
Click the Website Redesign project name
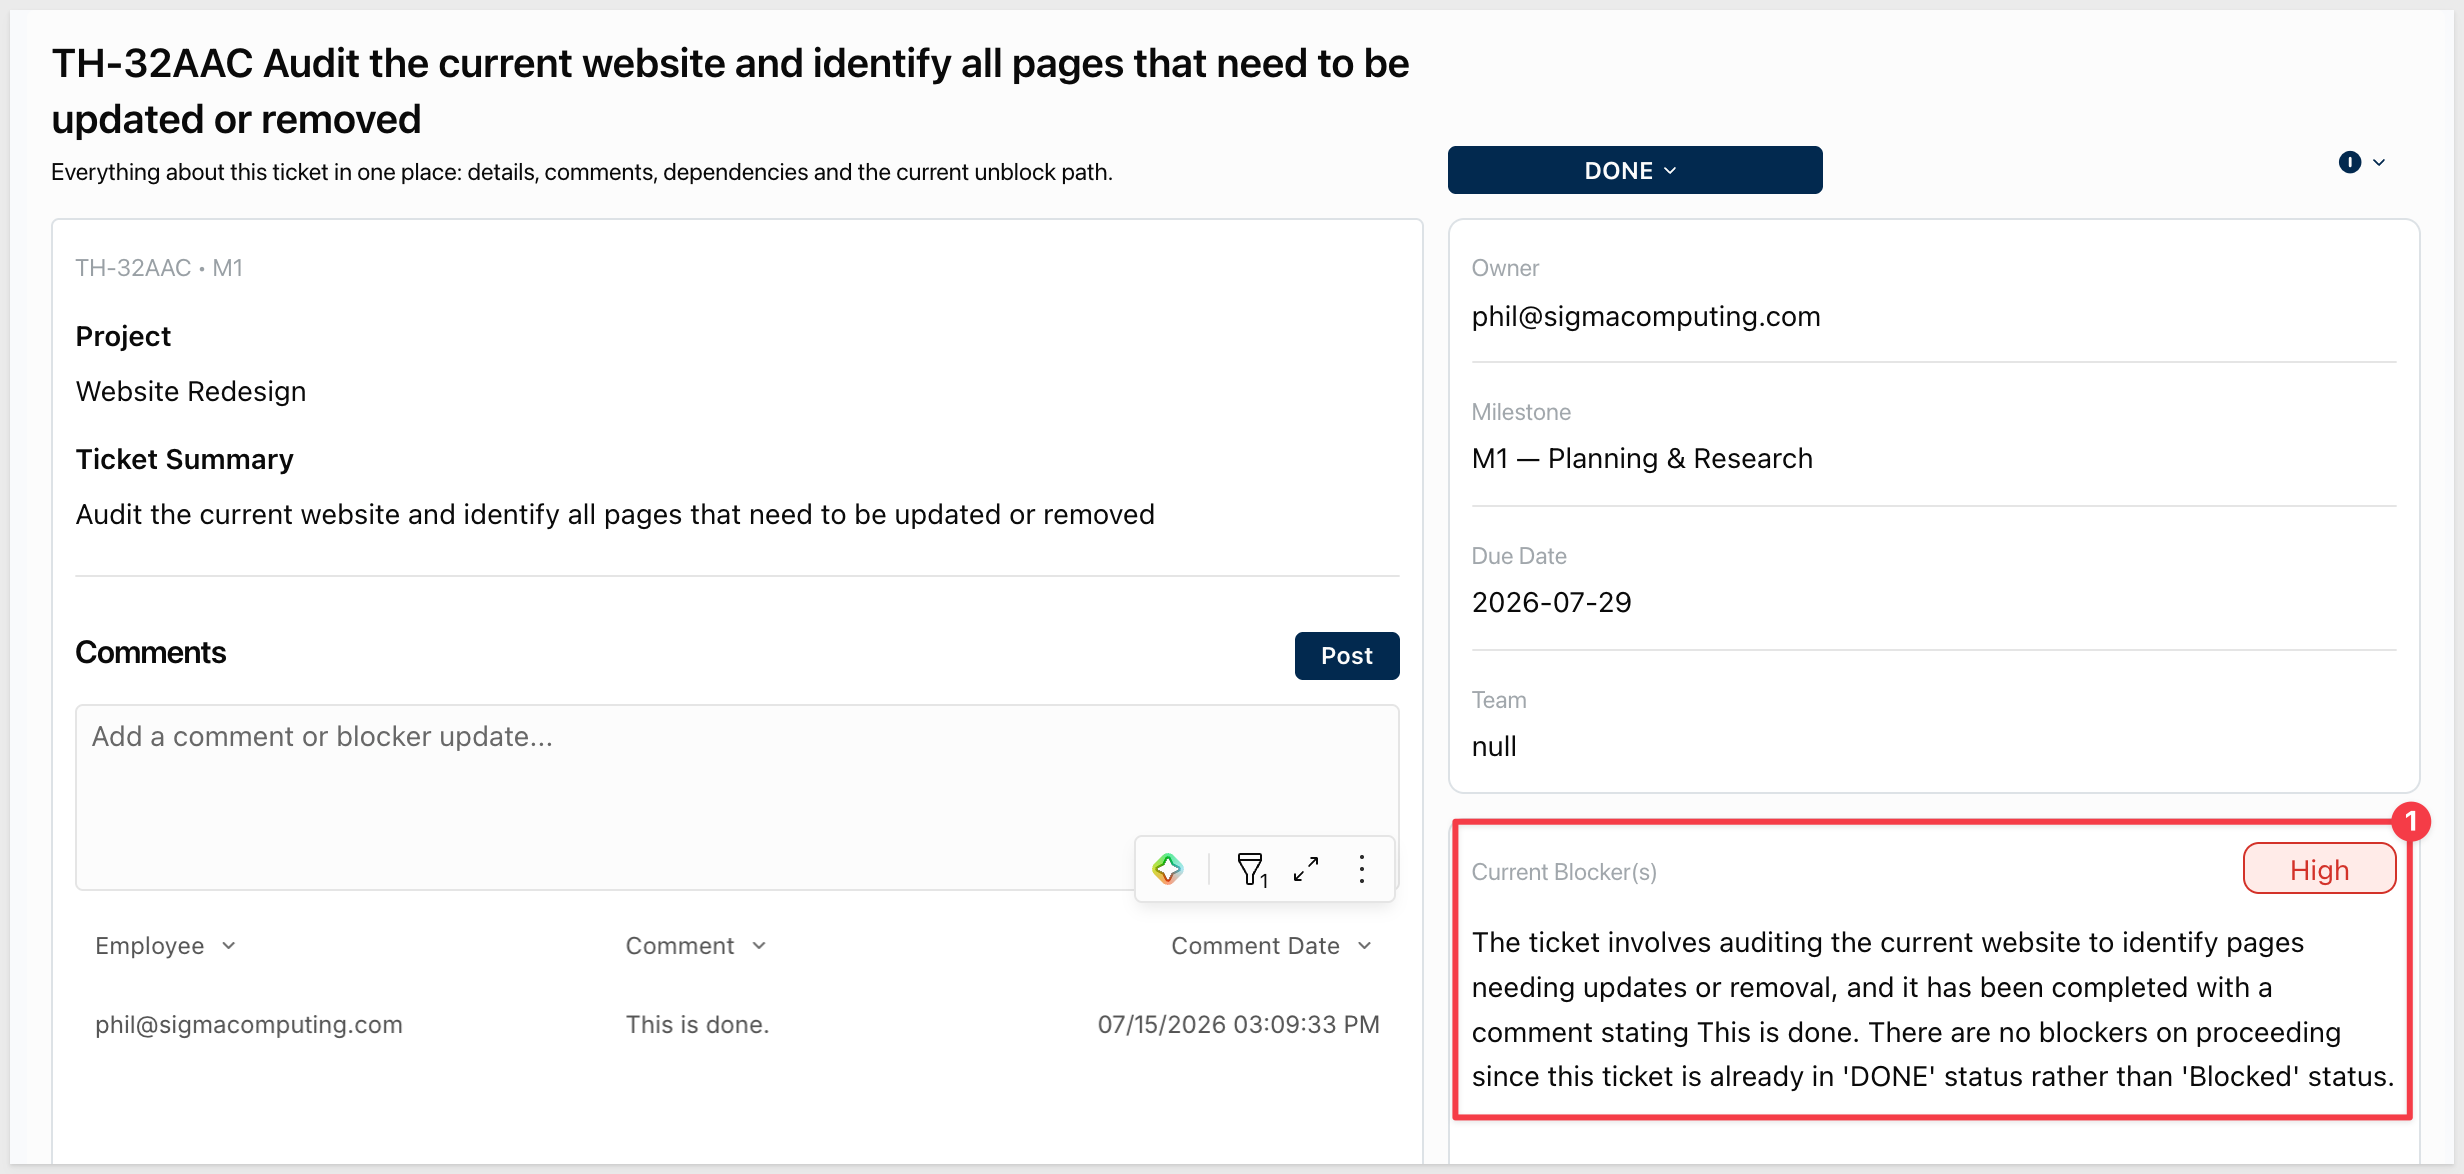[x=191, y=391]
